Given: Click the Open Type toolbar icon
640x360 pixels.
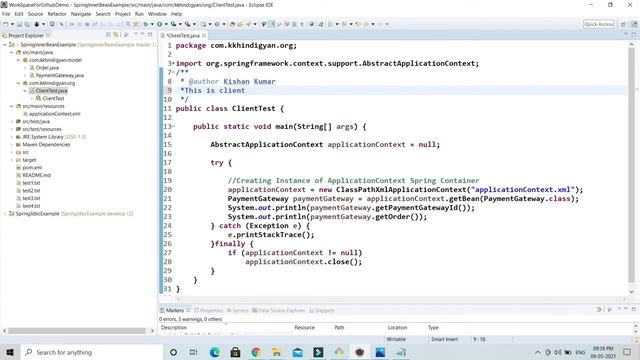Looking at the screenshot, I should click(232, 24).
